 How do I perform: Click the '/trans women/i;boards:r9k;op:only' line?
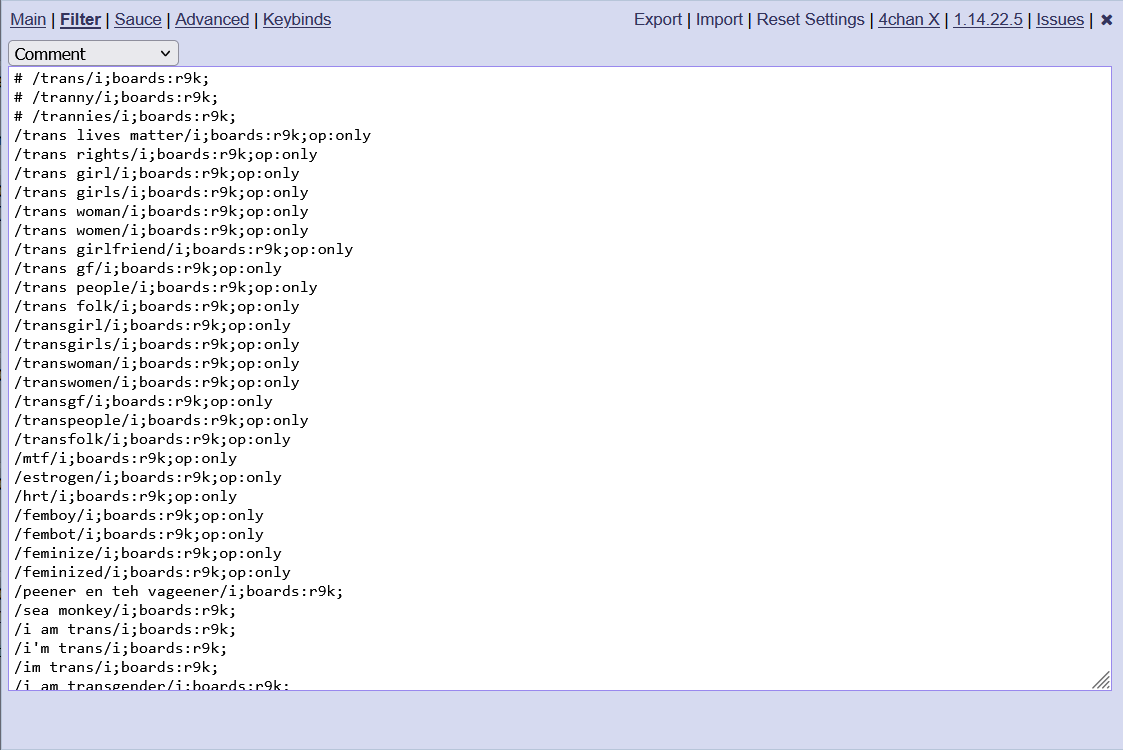161,231
